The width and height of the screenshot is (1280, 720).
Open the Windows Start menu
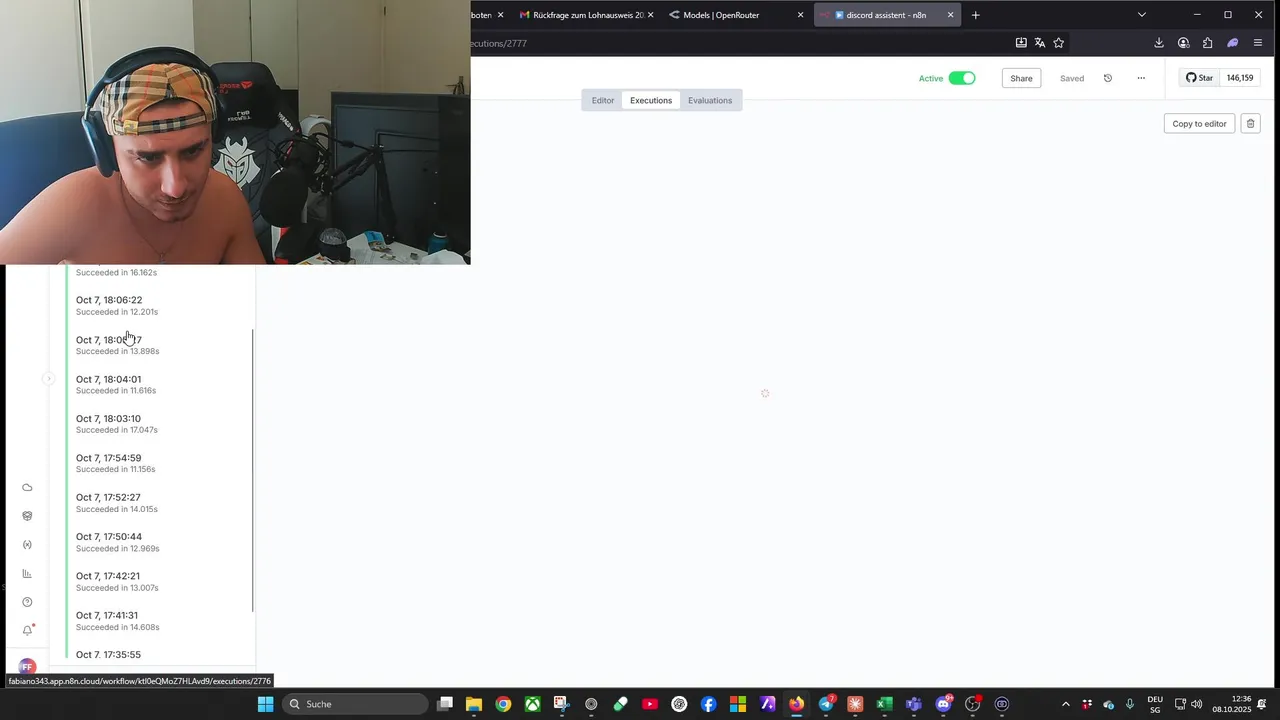click(x=265, y=704)
